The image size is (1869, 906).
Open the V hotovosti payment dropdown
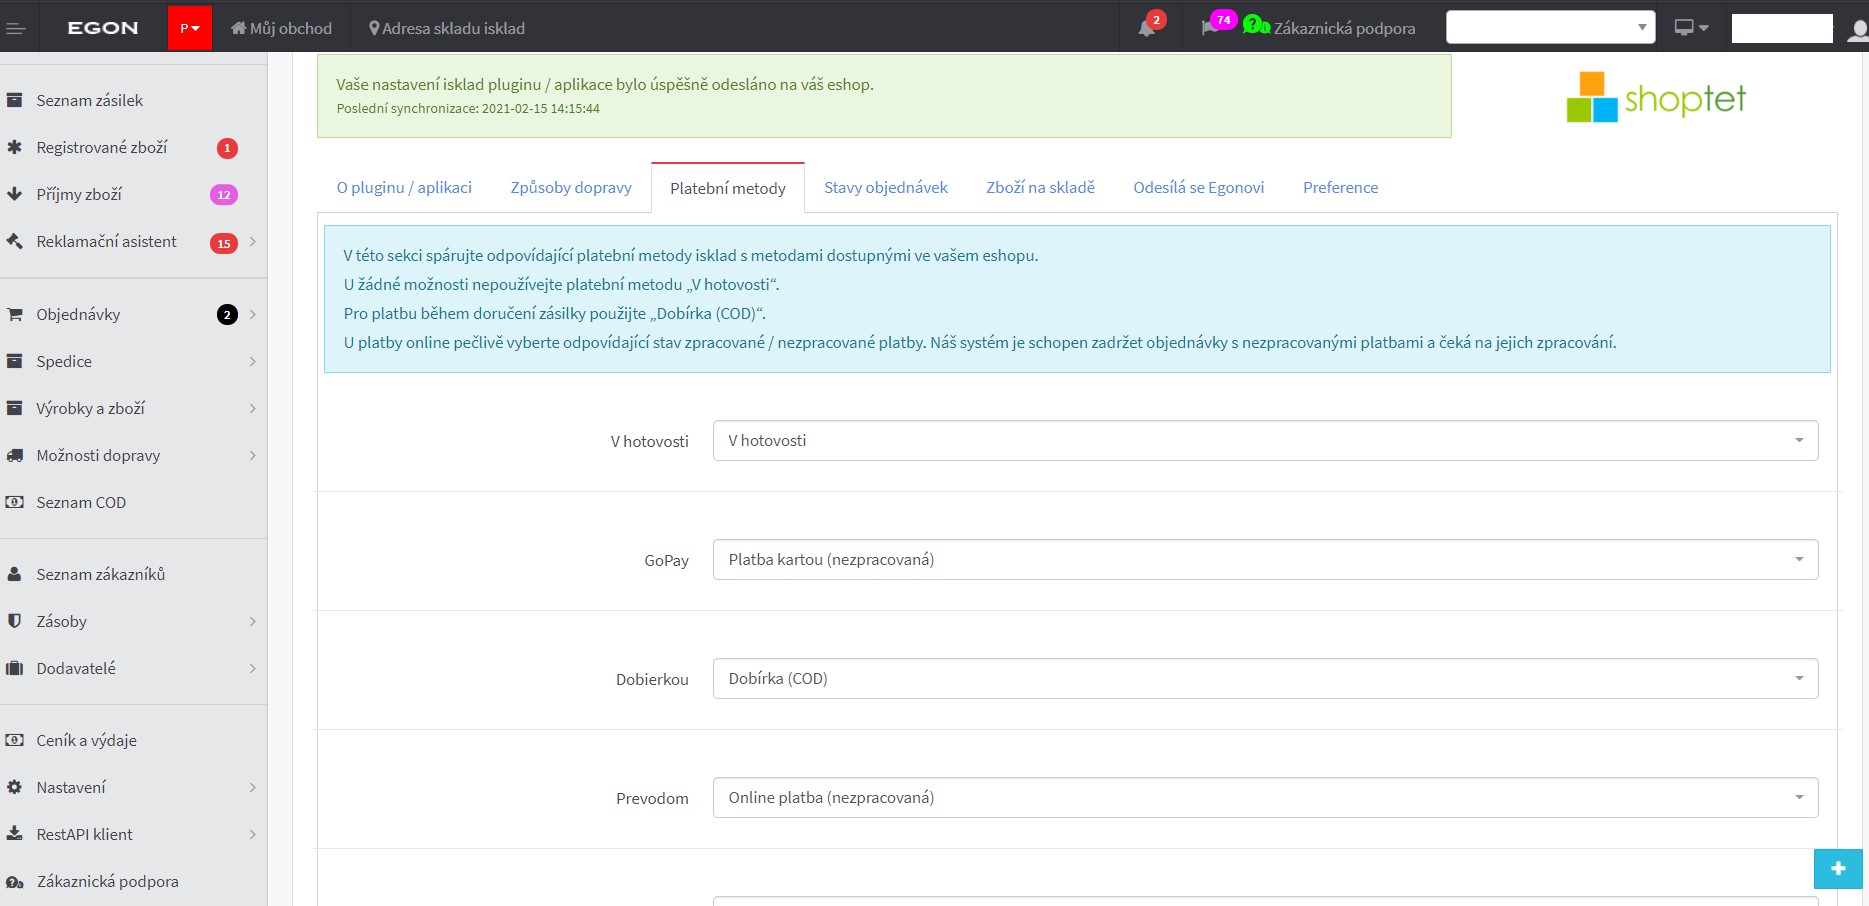1265,440
